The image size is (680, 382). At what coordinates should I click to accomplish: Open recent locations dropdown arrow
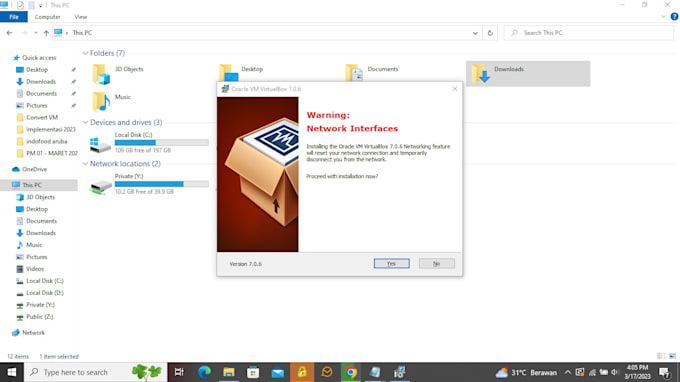(x=36, y=33)
